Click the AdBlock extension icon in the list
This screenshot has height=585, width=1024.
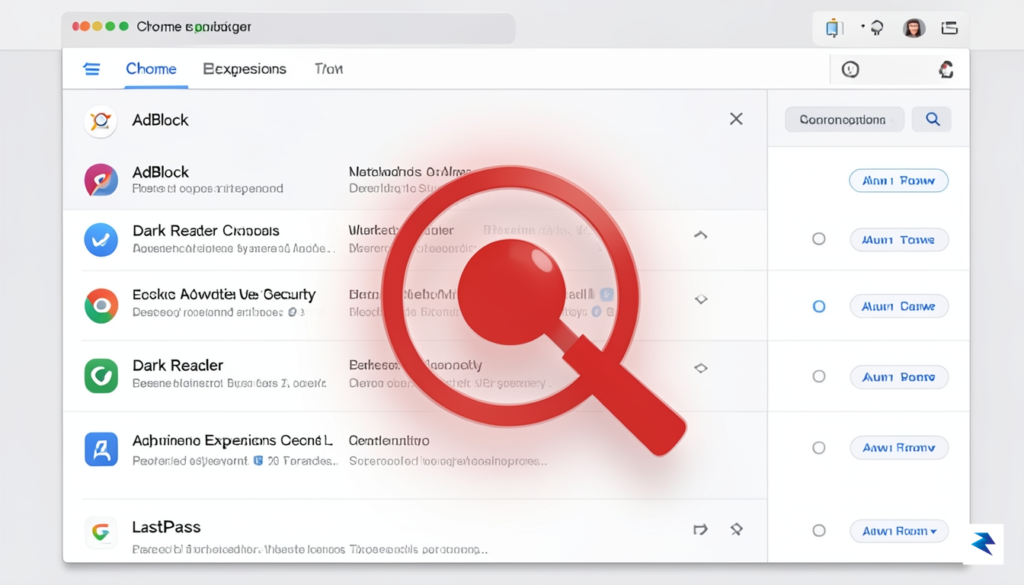pos(101,180)
